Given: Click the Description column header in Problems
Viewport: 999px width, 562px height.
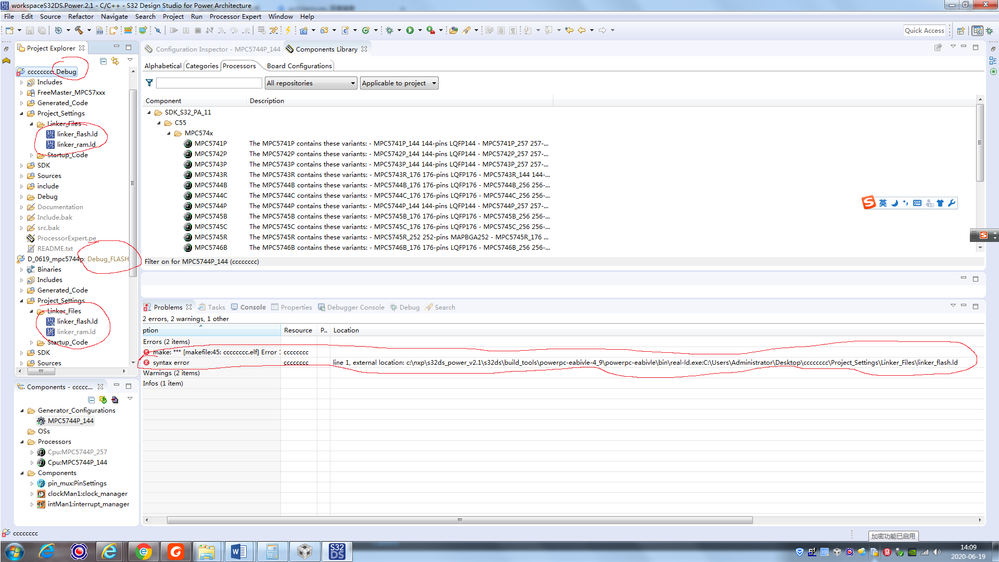Looking at the screenshot, I should tap(211, 330).
